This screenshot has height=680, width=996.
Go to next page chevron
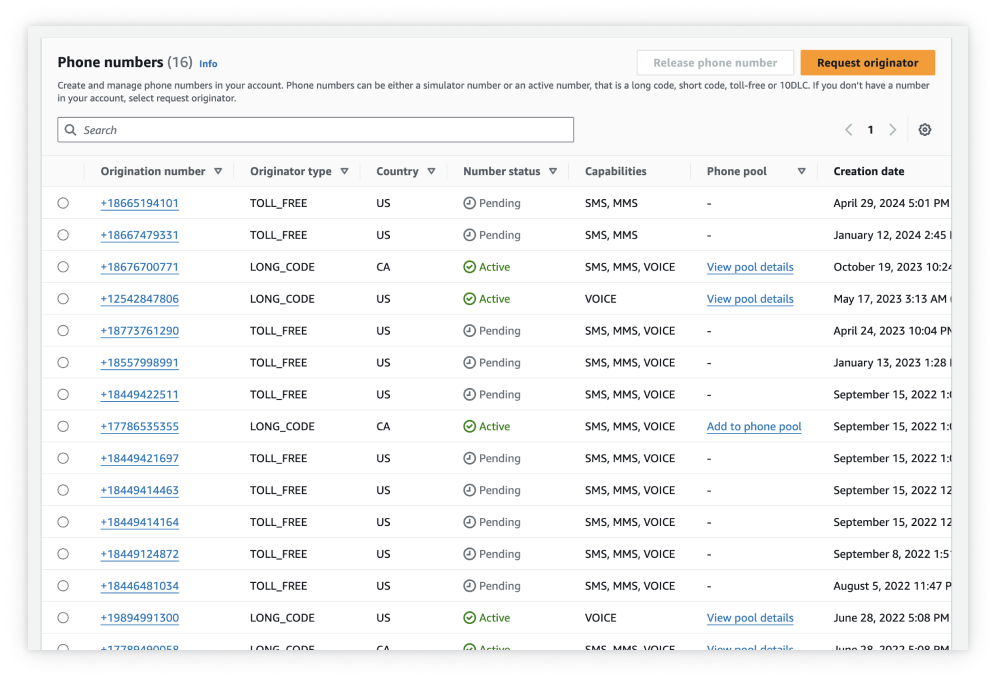click(x=893, y=130)
